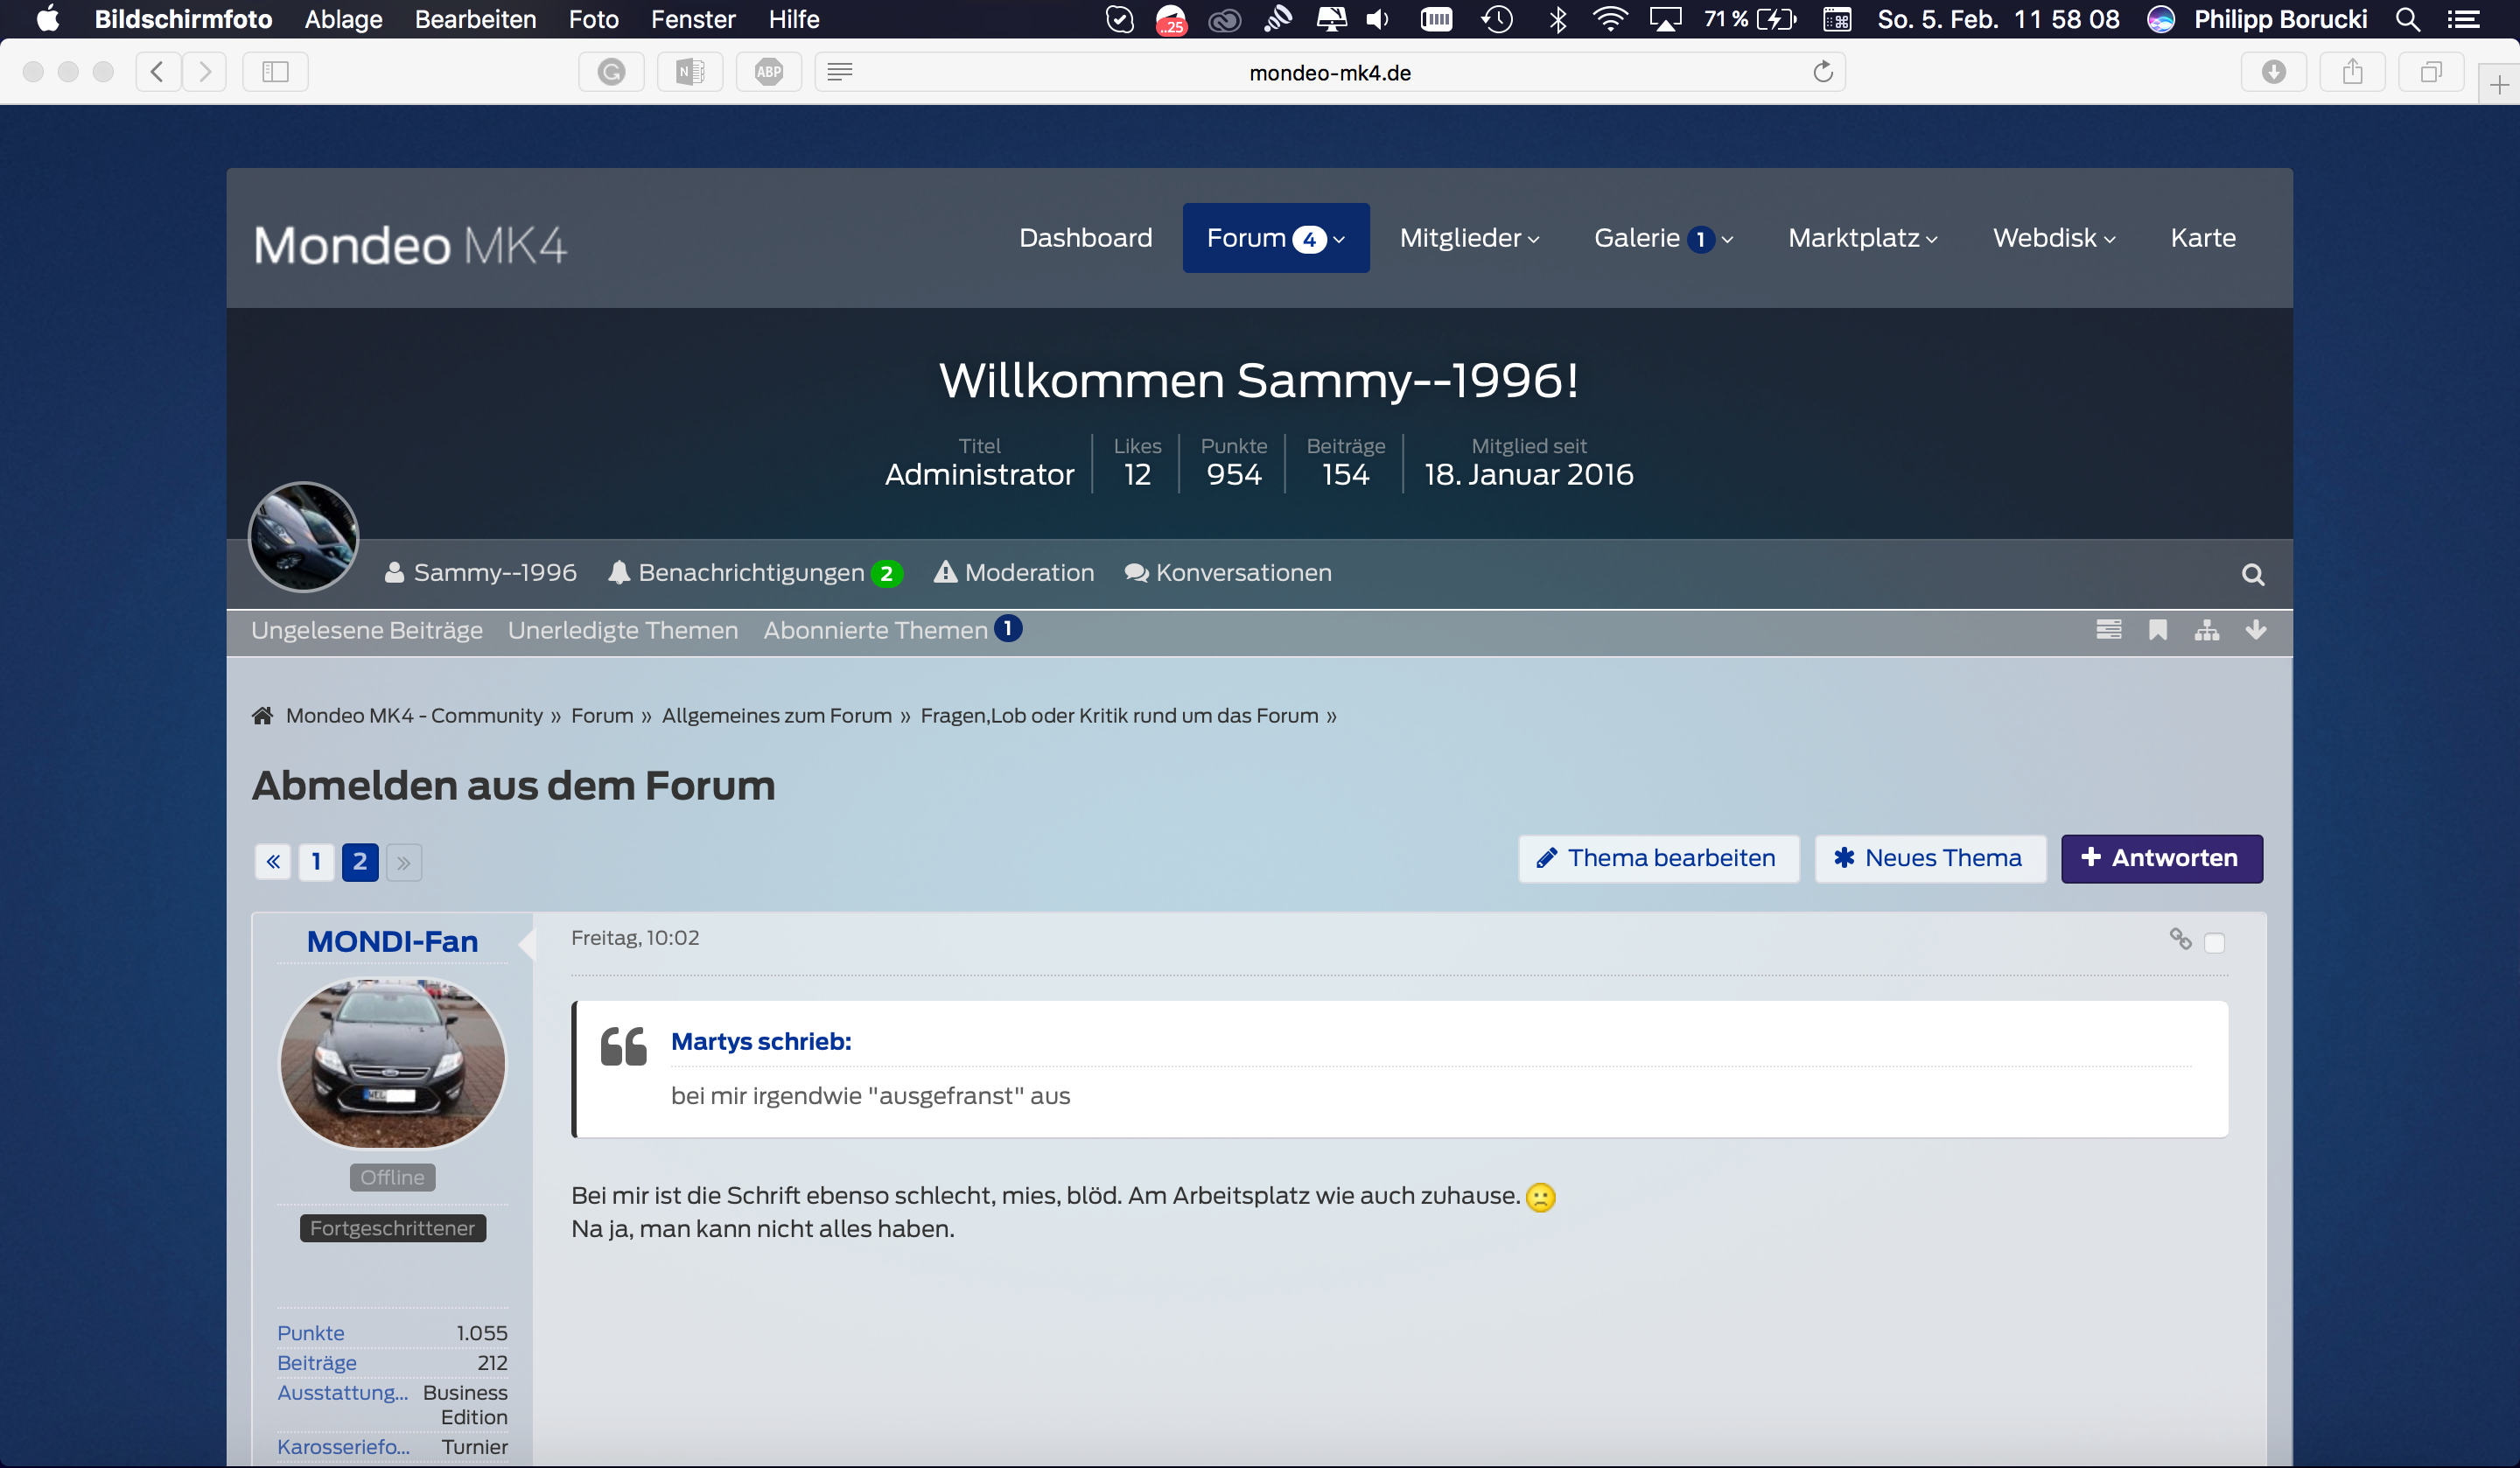
Task: Click MONDI-Fan's car avatar thumbnail
Action: [x=392, y=1062]
